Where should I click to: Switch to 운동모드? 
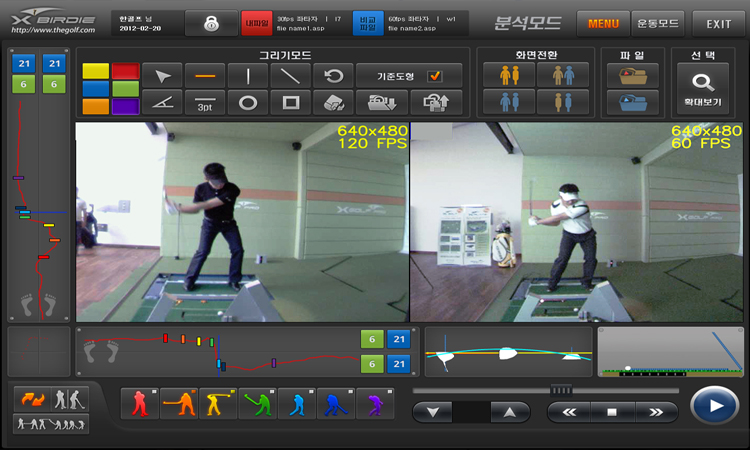[x=658, y=23]
